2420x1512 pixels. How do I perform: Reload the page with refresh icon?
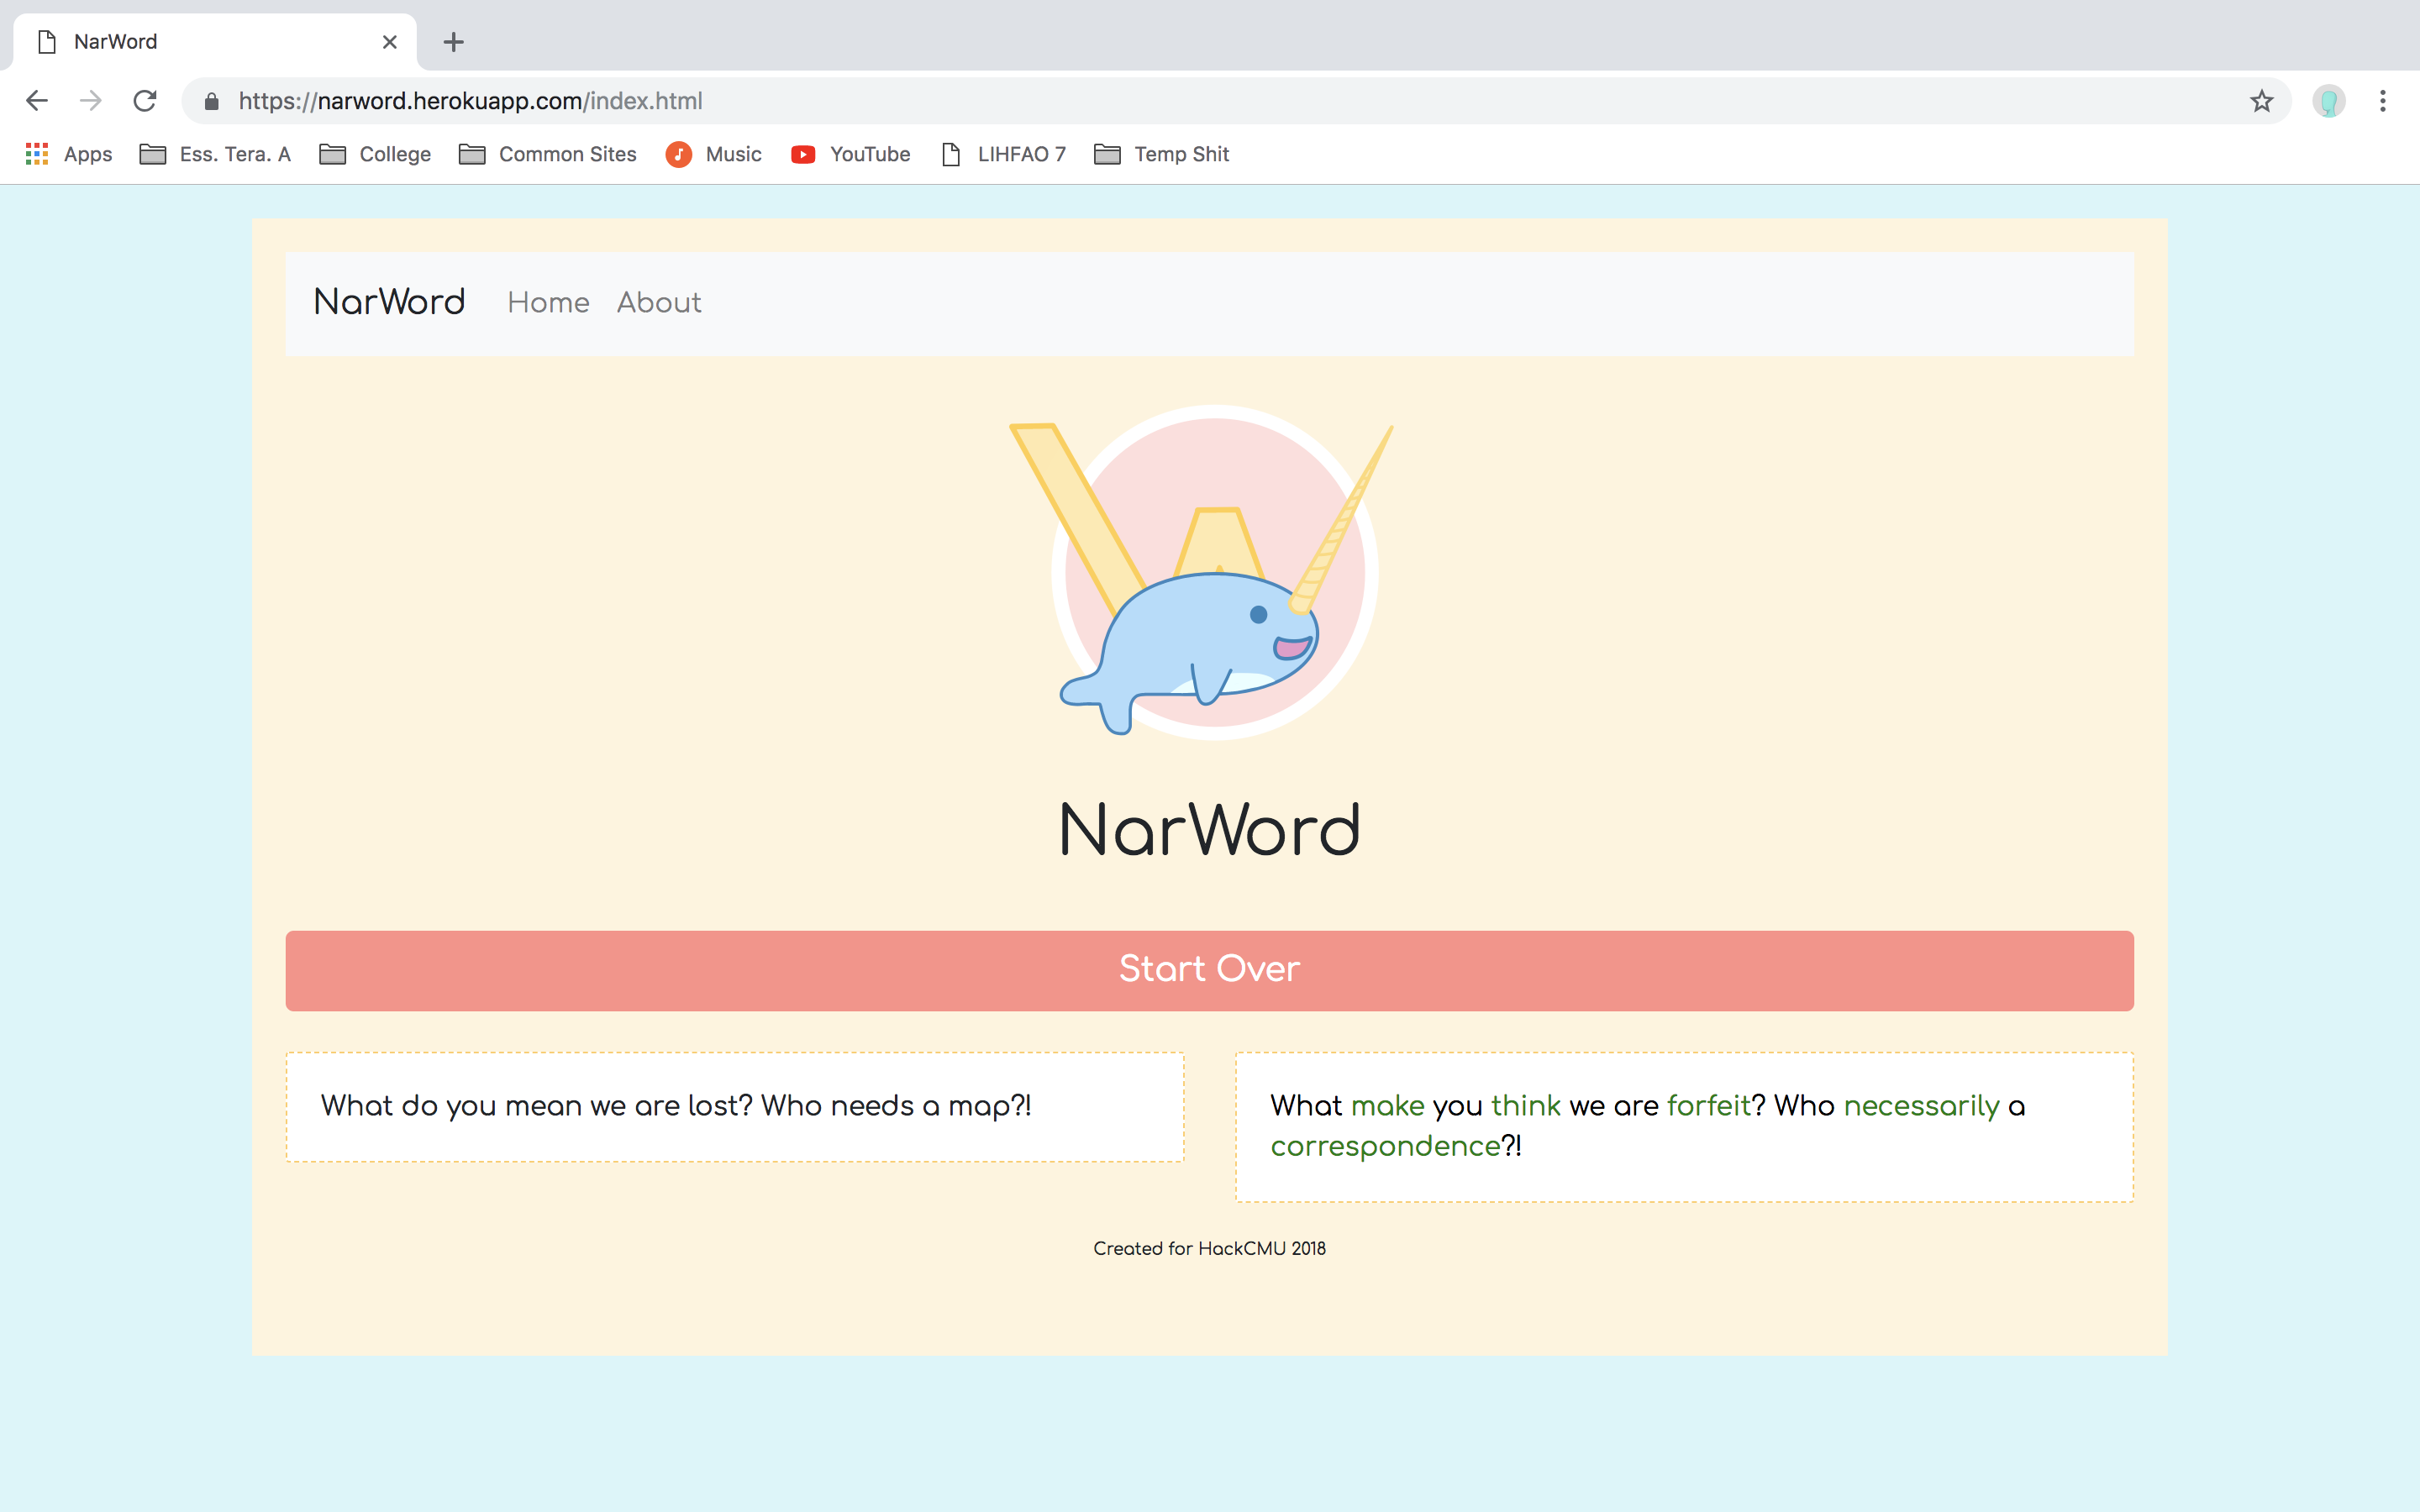[x=146, y=101]
